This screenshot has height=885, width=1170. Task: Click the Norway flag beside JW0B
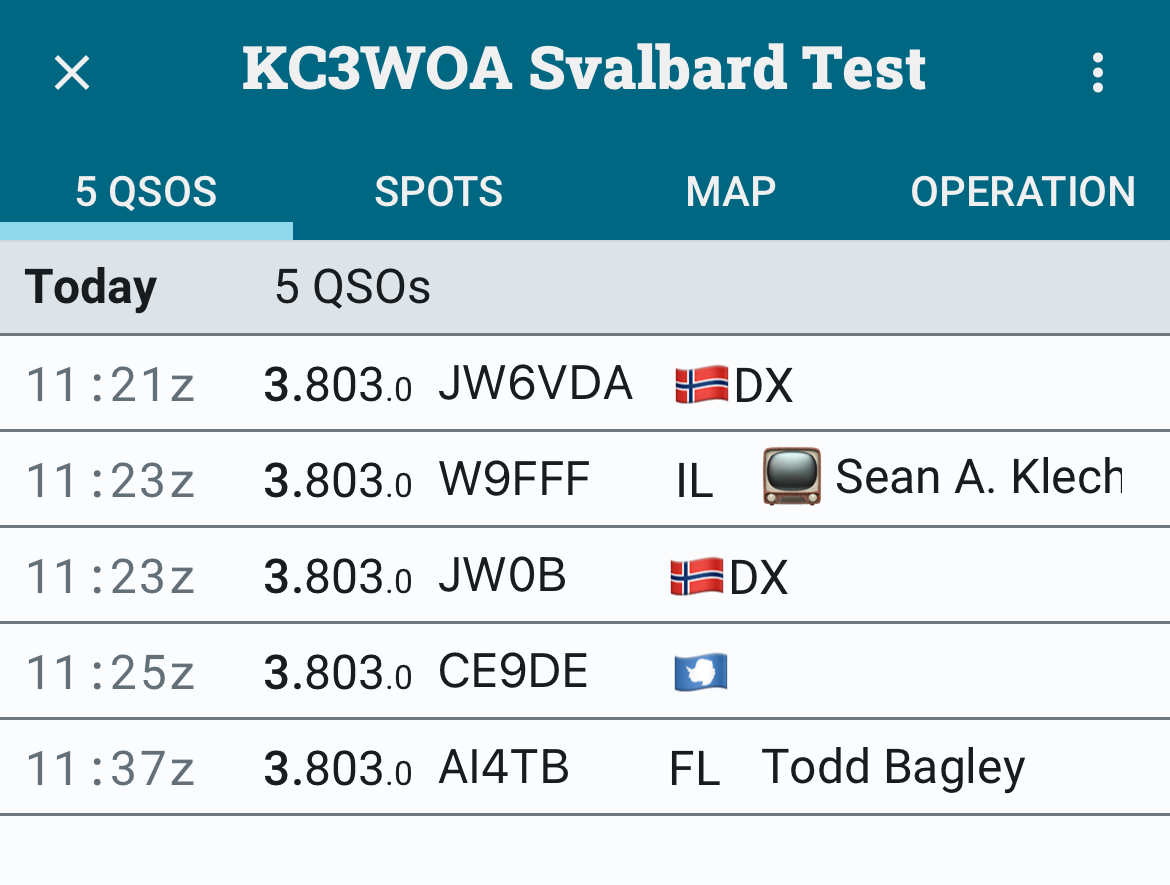pos(696,577)
